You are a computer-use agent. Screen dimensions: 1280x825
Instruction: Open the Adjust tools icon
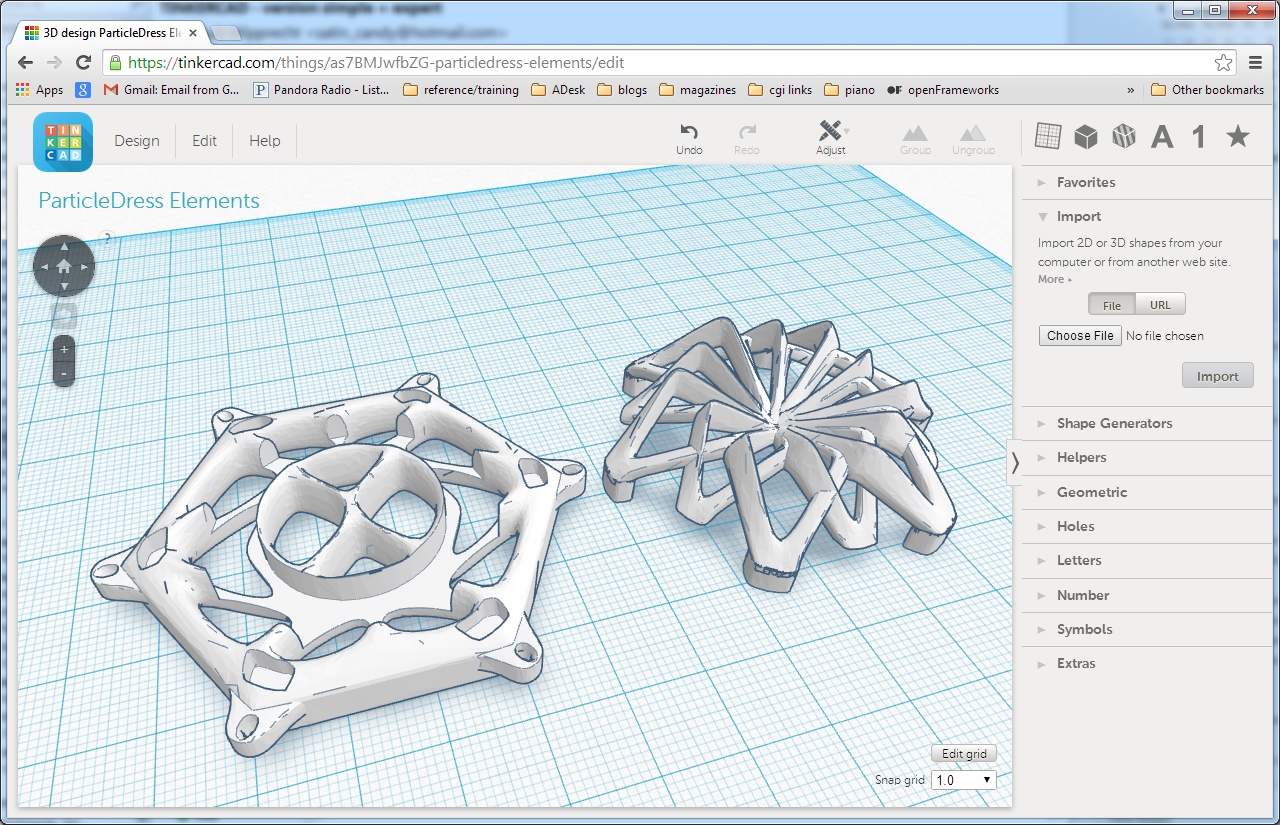[830, 131]
